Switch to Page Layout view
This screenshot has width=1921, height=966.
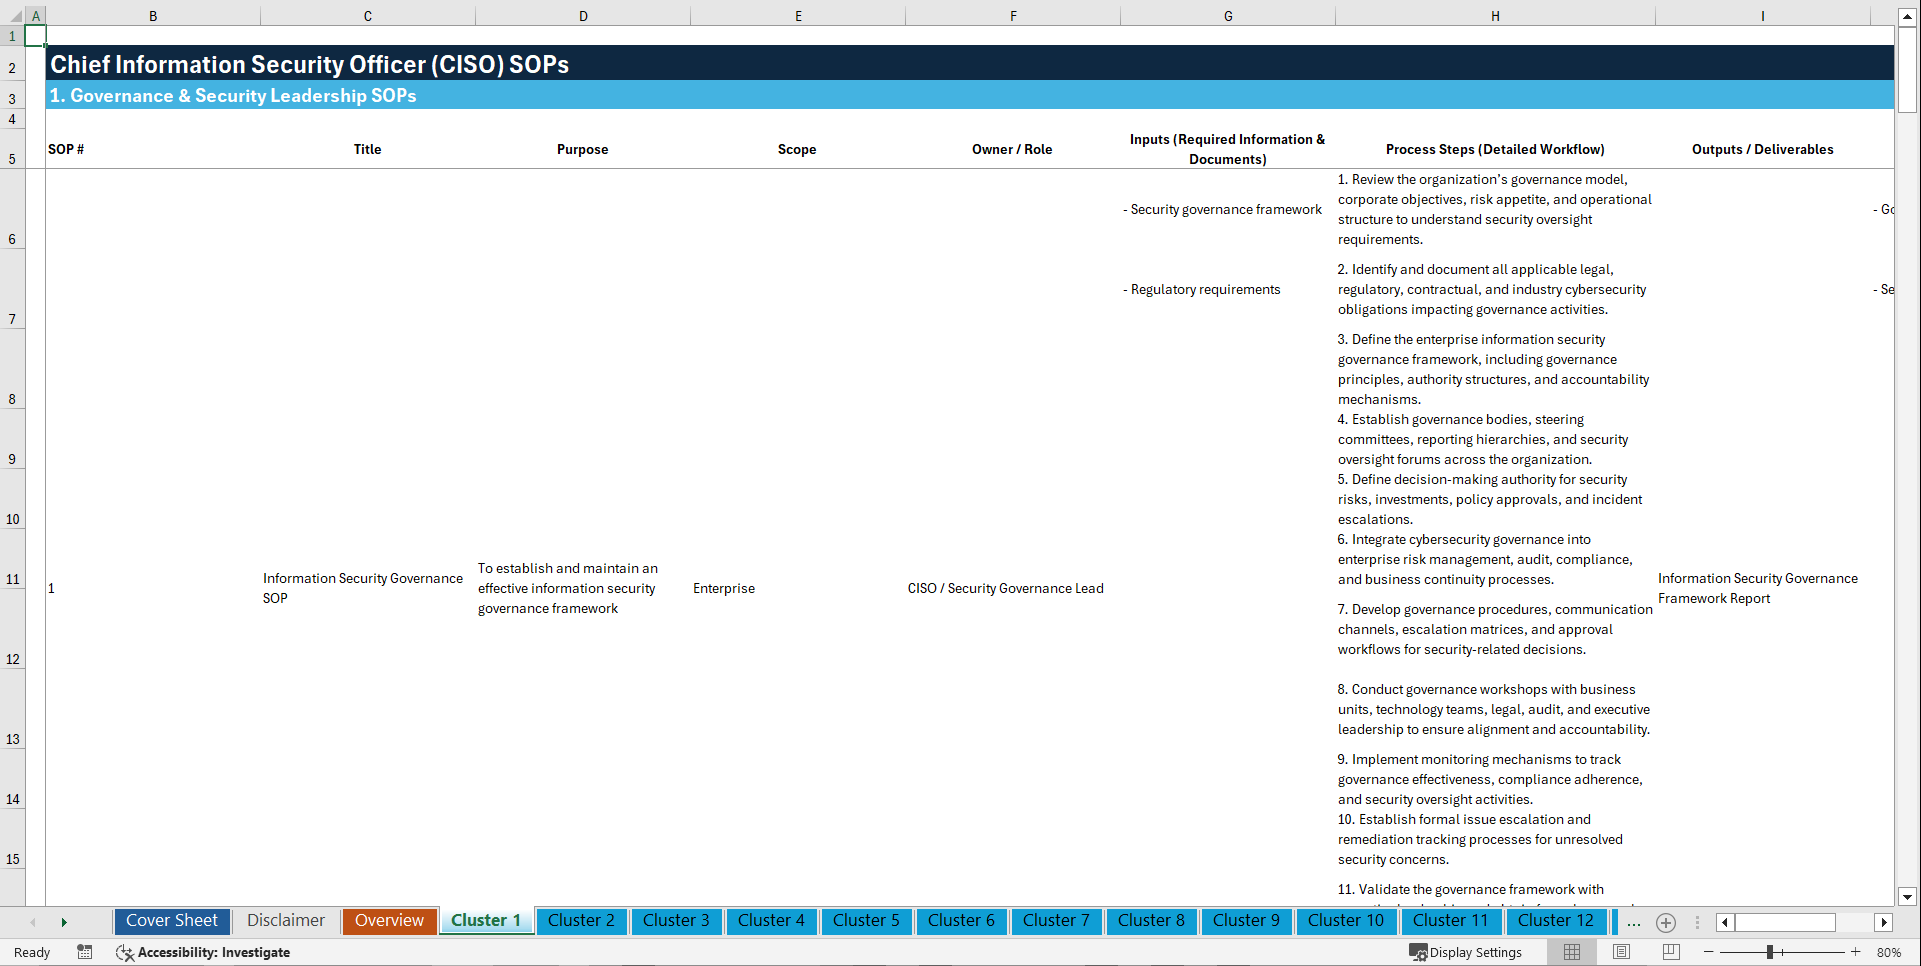(x=1621, y=952)
